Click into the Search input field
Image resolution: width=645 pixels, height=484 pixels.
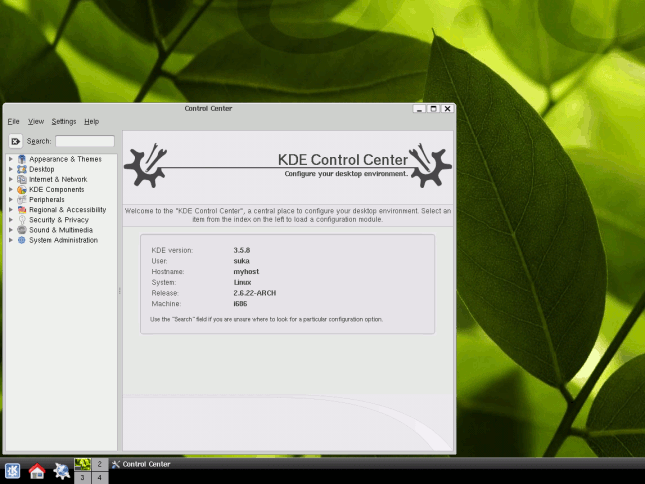pos(85,141)
